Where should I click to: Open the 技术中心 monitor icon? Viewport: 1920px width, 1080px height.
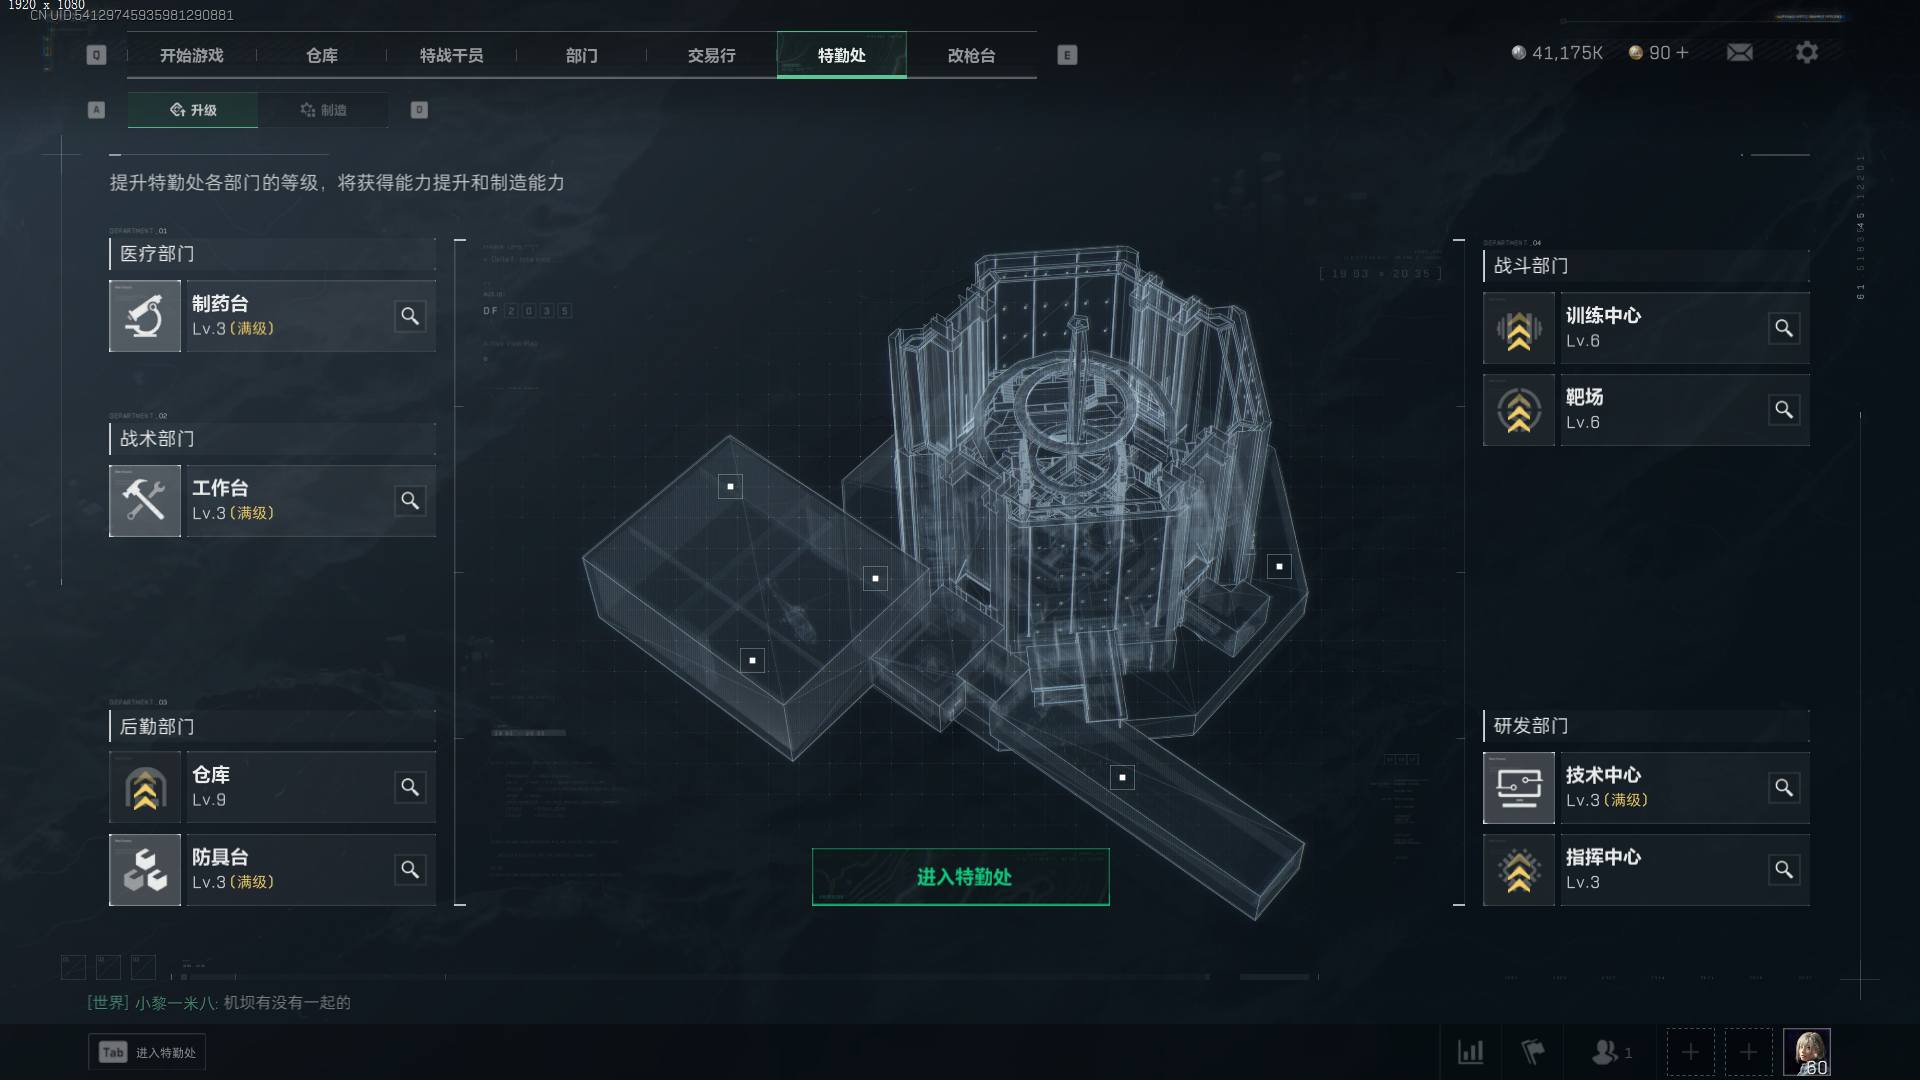coord(1519,788)
